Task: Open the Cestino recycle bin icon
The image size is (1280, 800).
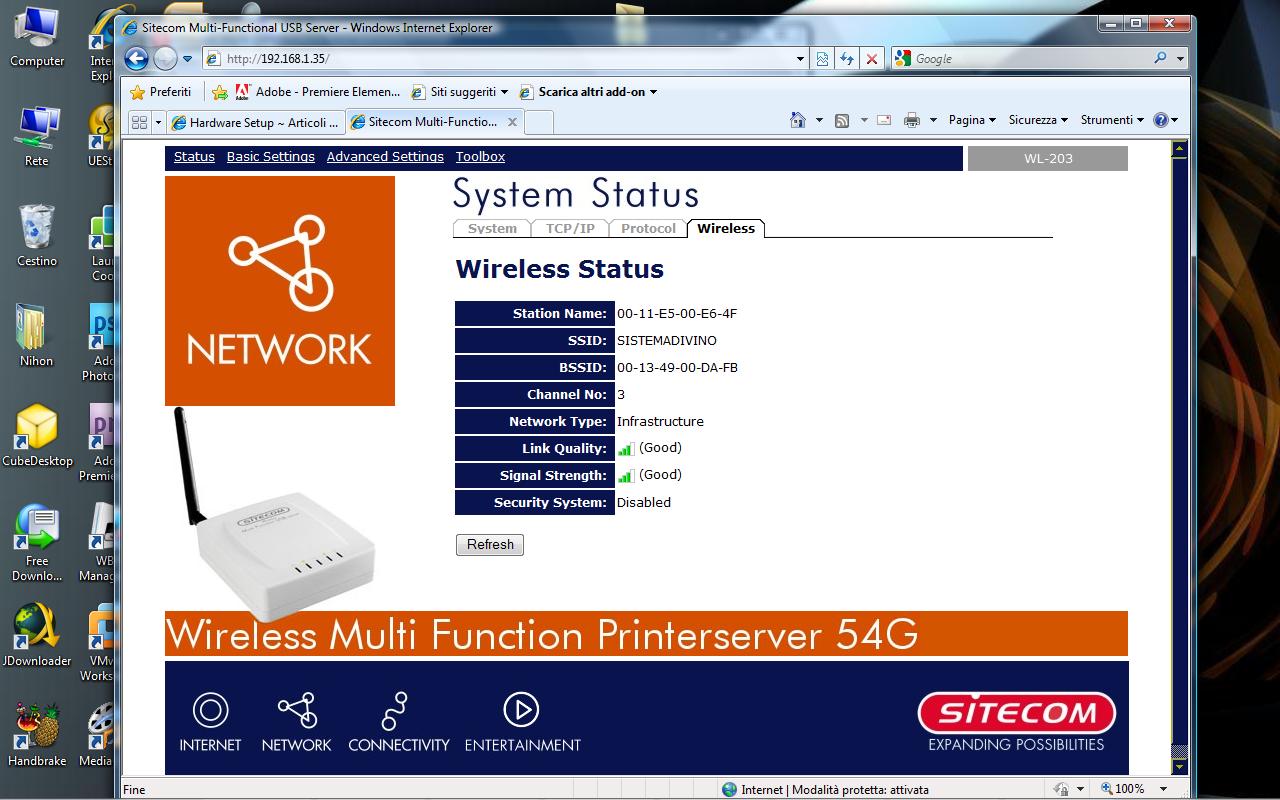Action: [37, 236]
